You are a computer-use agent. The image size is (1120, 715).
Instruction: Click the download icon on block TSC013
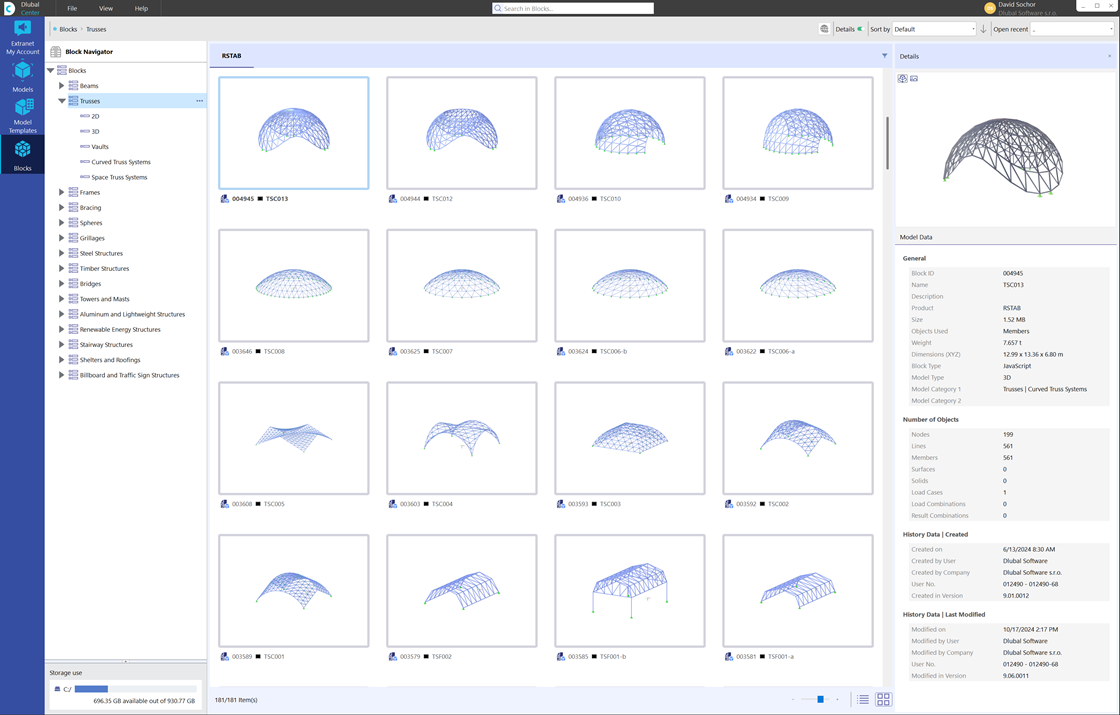(x=224, y=198)
